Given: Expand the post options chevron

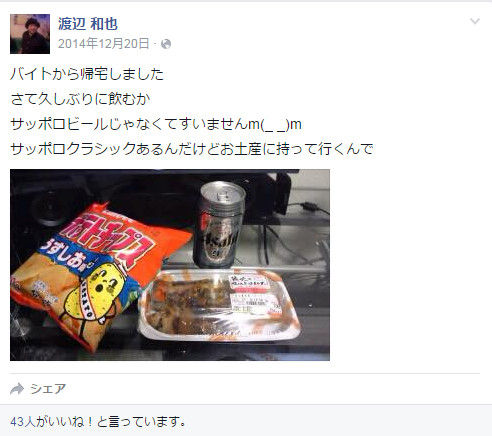Looking at the screenshot, I should coord(475,21).
